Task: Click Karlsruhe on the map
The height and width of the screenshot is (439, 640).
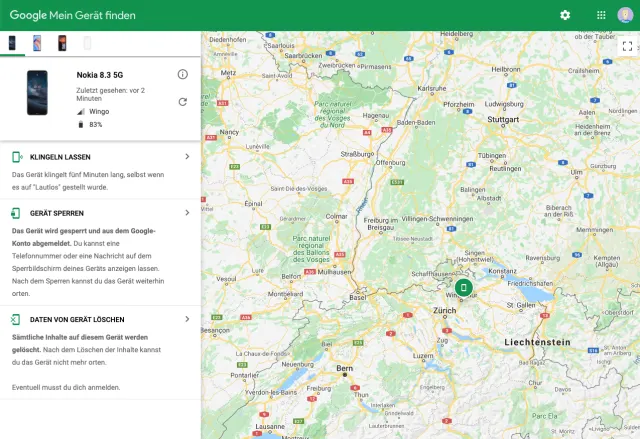Action: (x=432, y=89)
